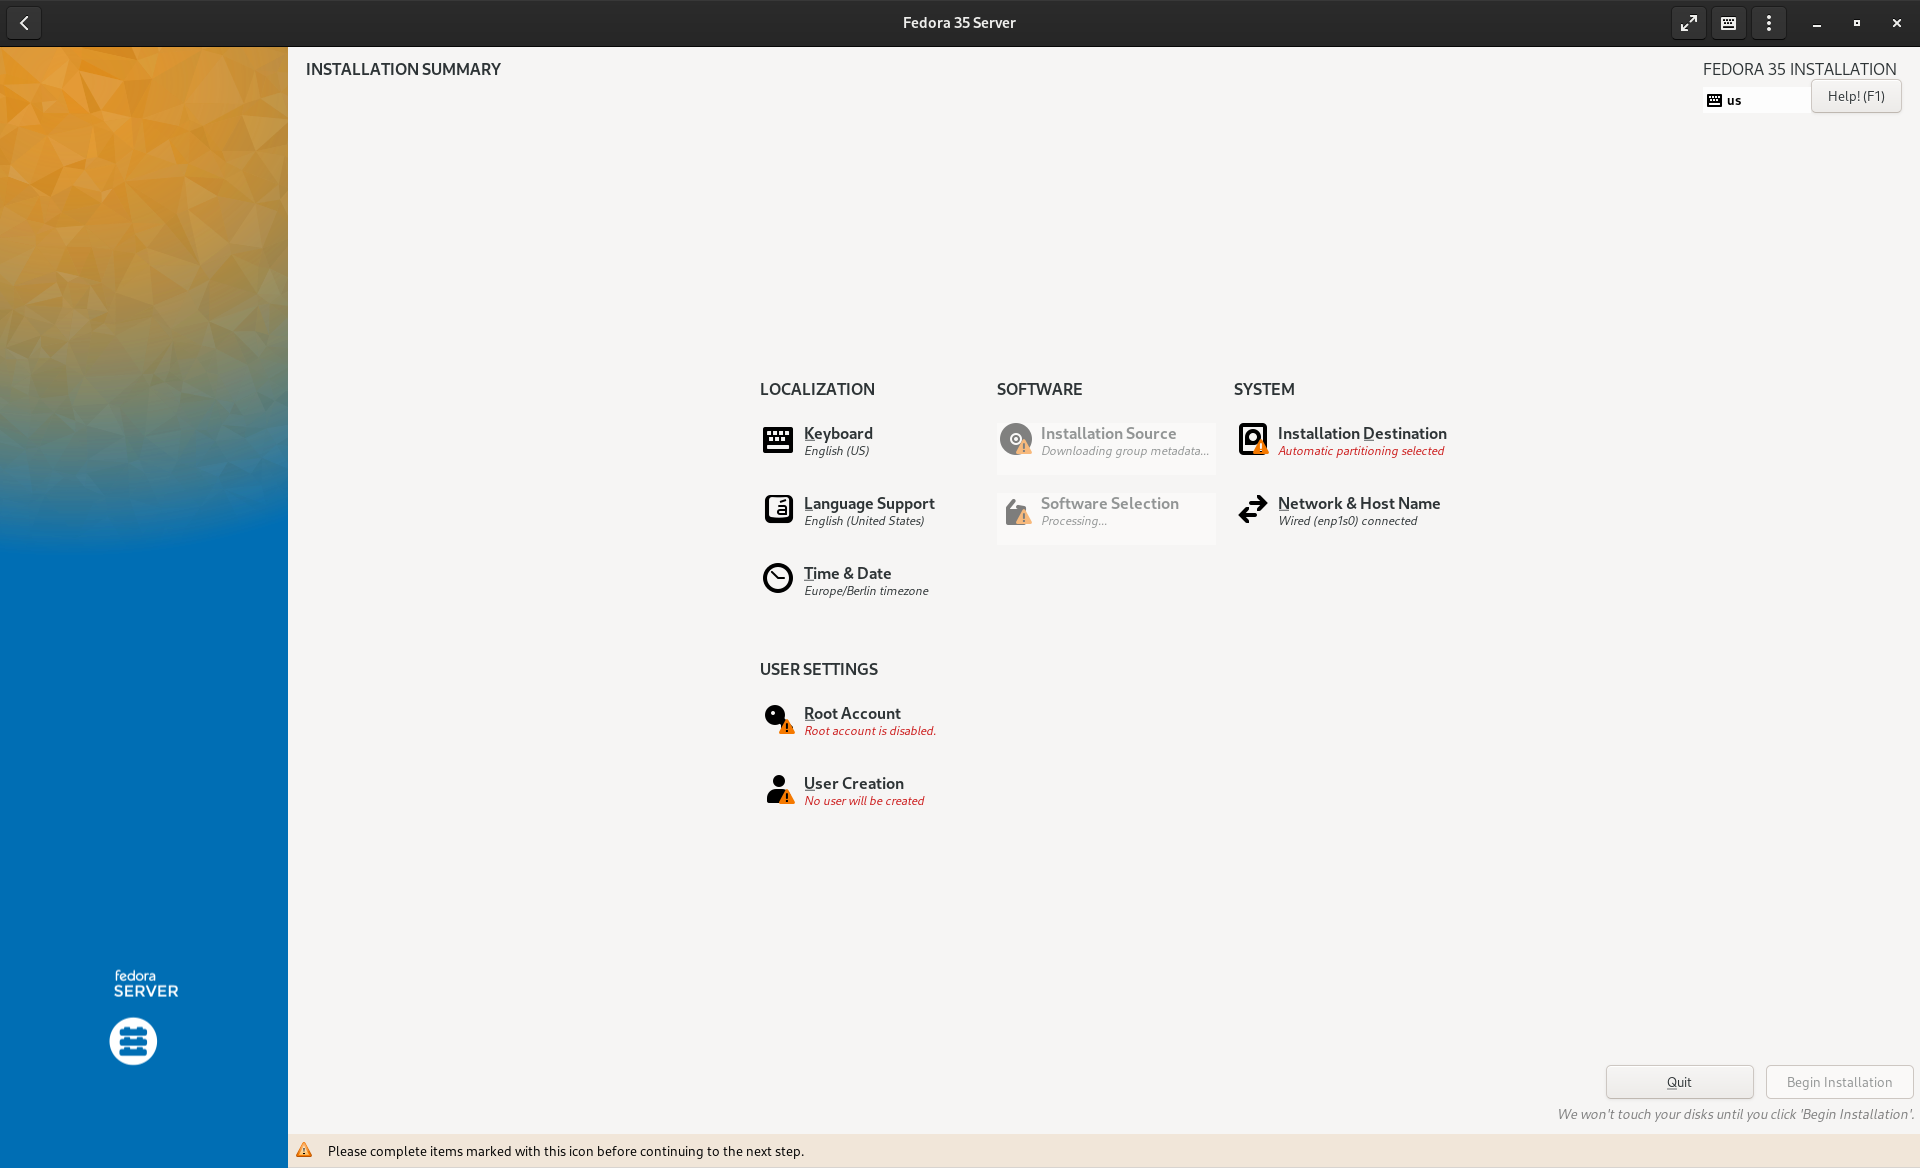Viewport: 1920px width, 1168px height.
Task: Go back using the title bar arrow
Action: coord(24,23)
